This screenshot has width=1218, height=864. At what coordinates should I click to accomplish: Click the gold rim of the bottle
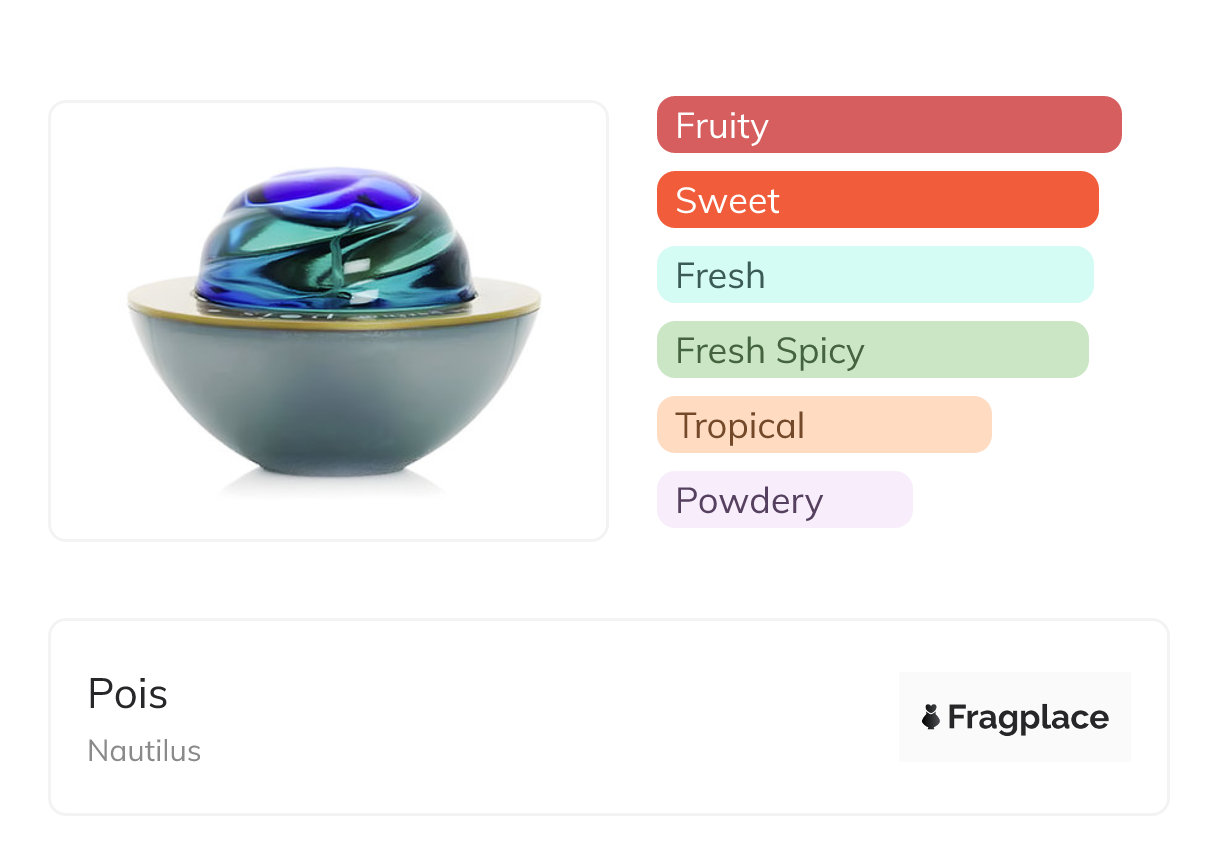160,297
